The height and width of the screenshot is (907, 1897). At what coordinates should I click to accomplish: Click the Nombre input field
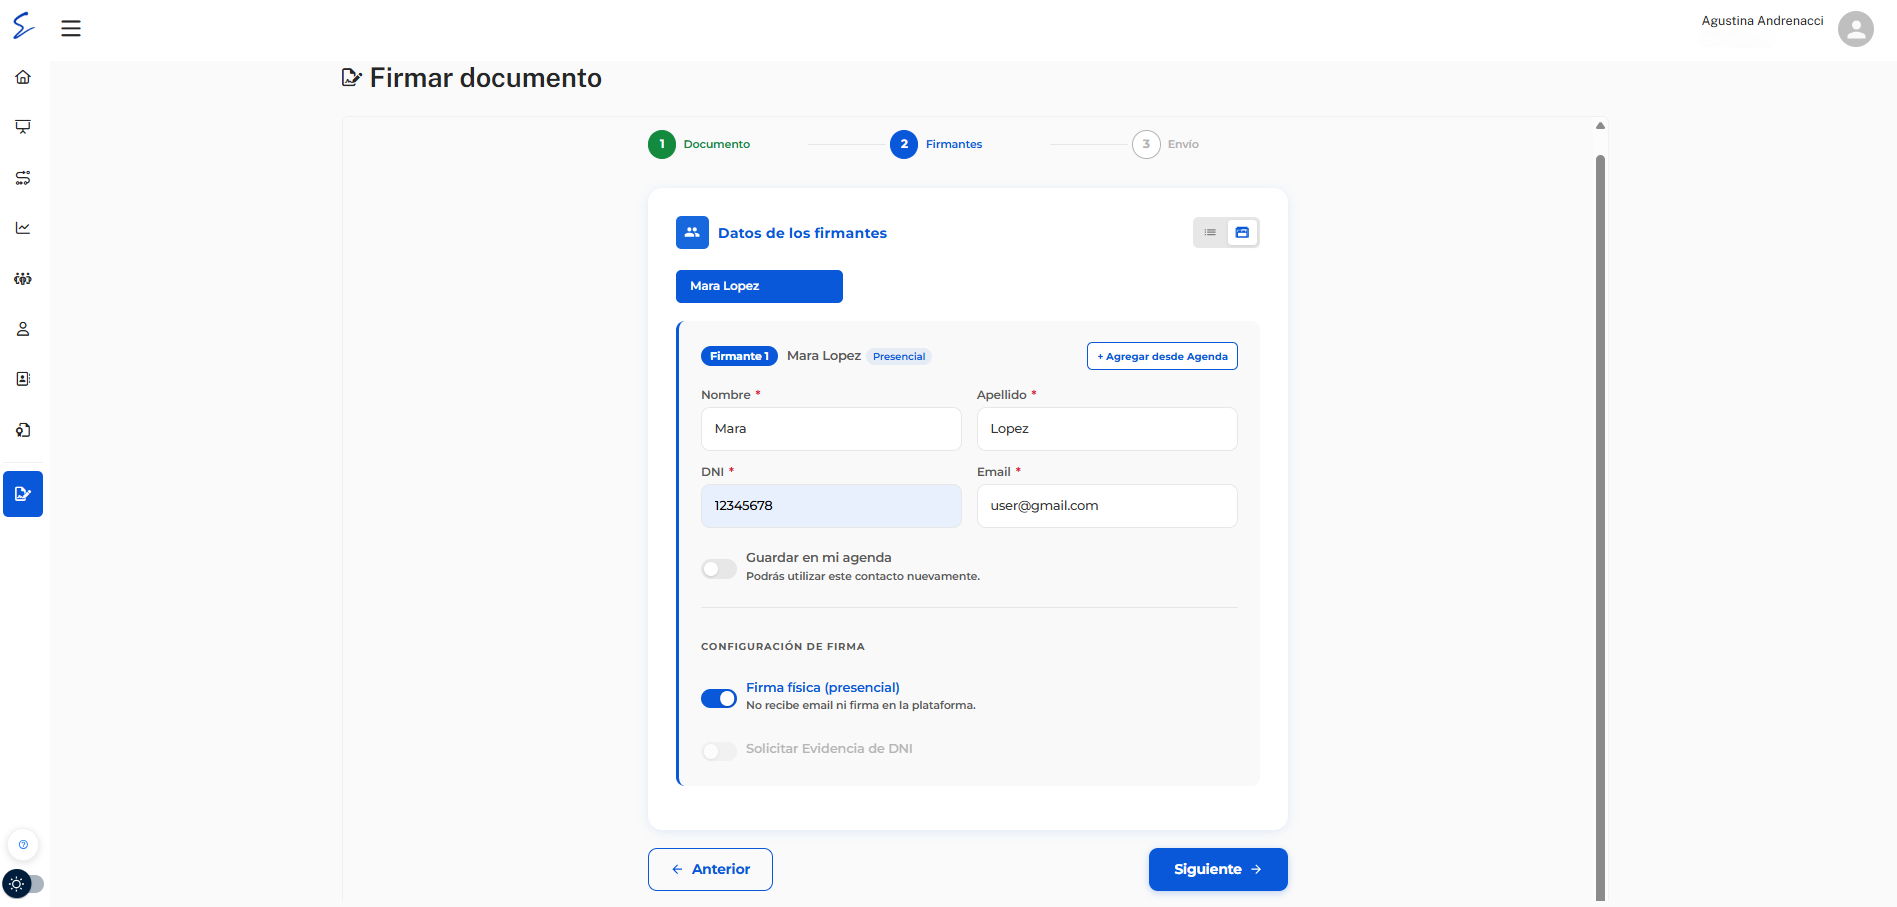831,429
